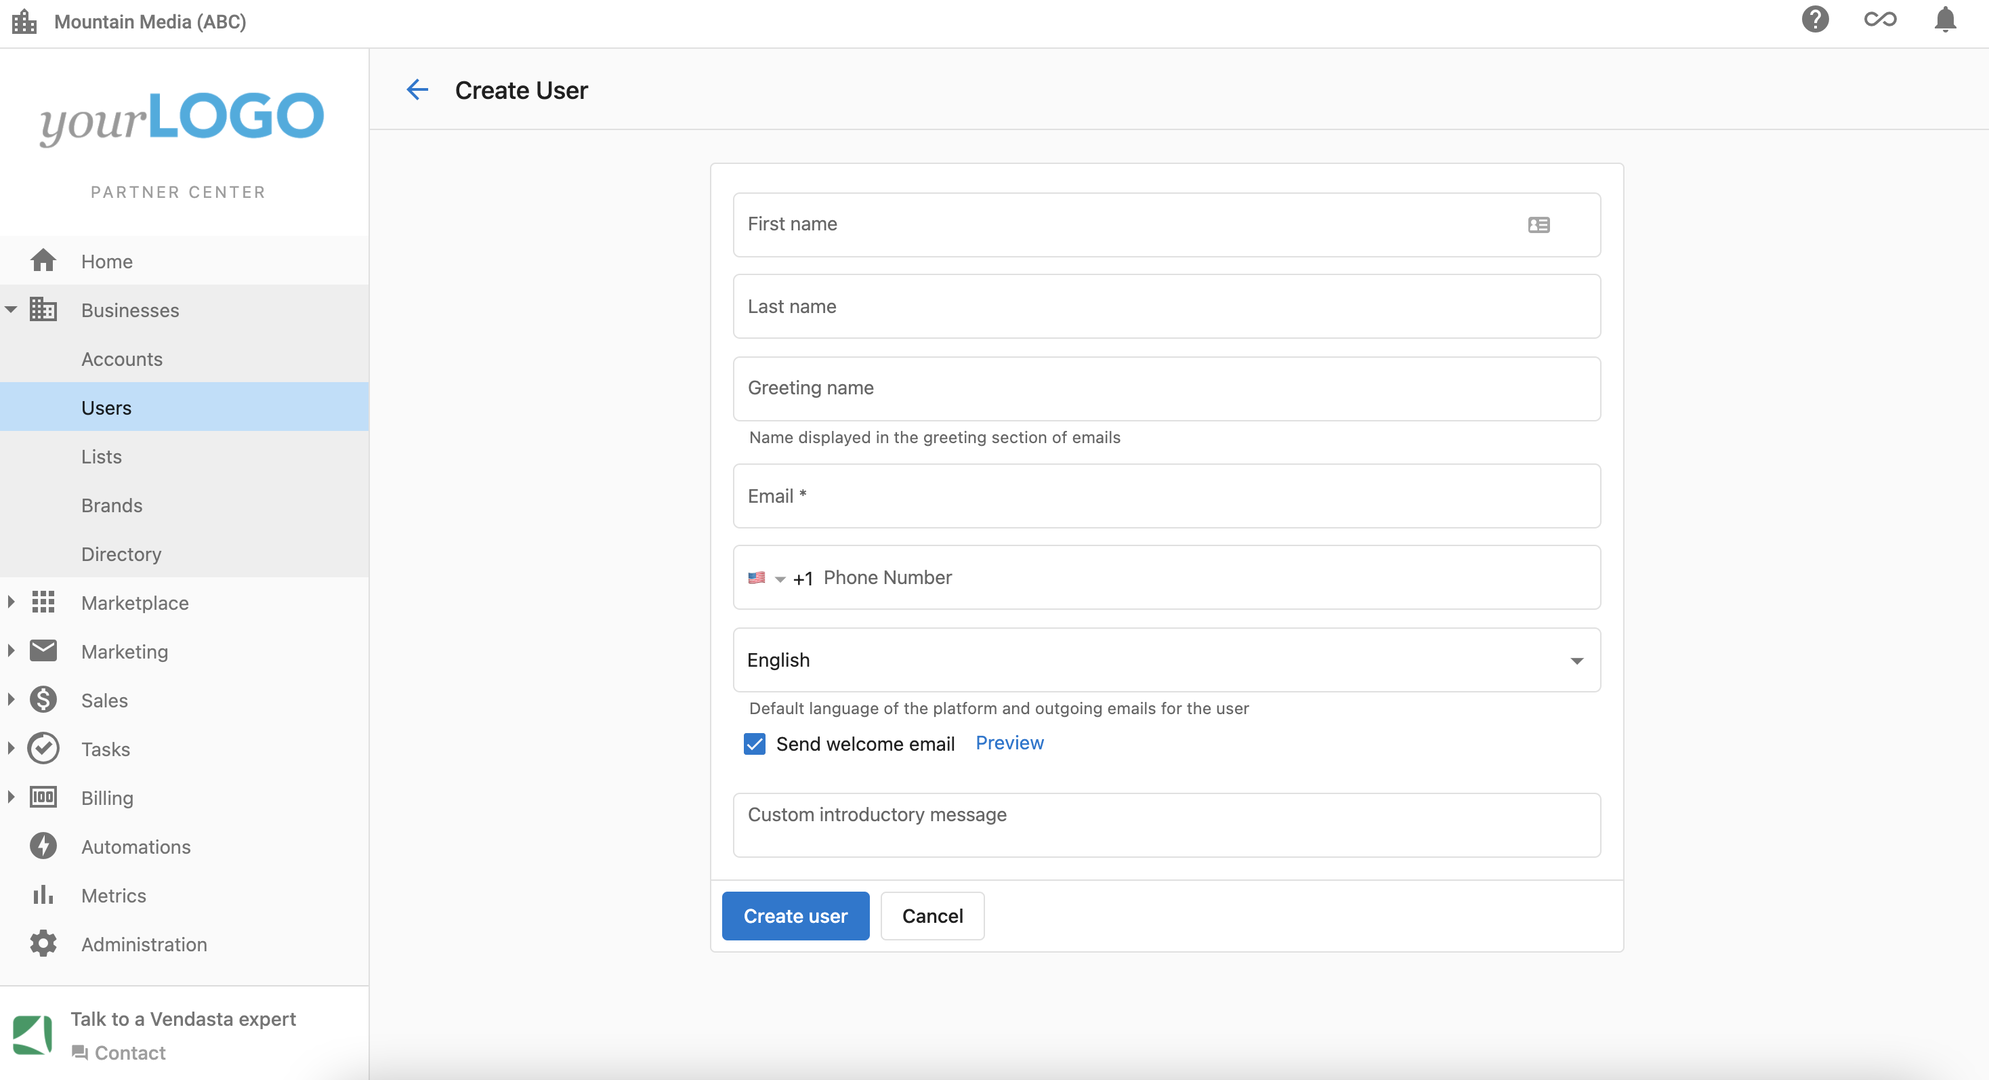Viewport: 1989px width, 1080px height.
Task: Open the Administration gear icon
Action: click(43, 944)
